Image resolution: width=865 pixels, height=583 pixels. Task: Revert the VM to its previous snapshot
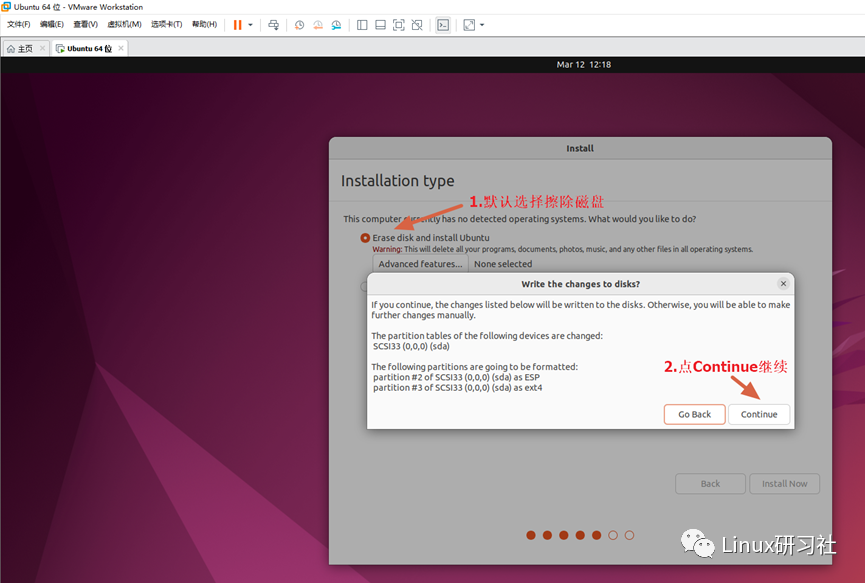[318, 25]
